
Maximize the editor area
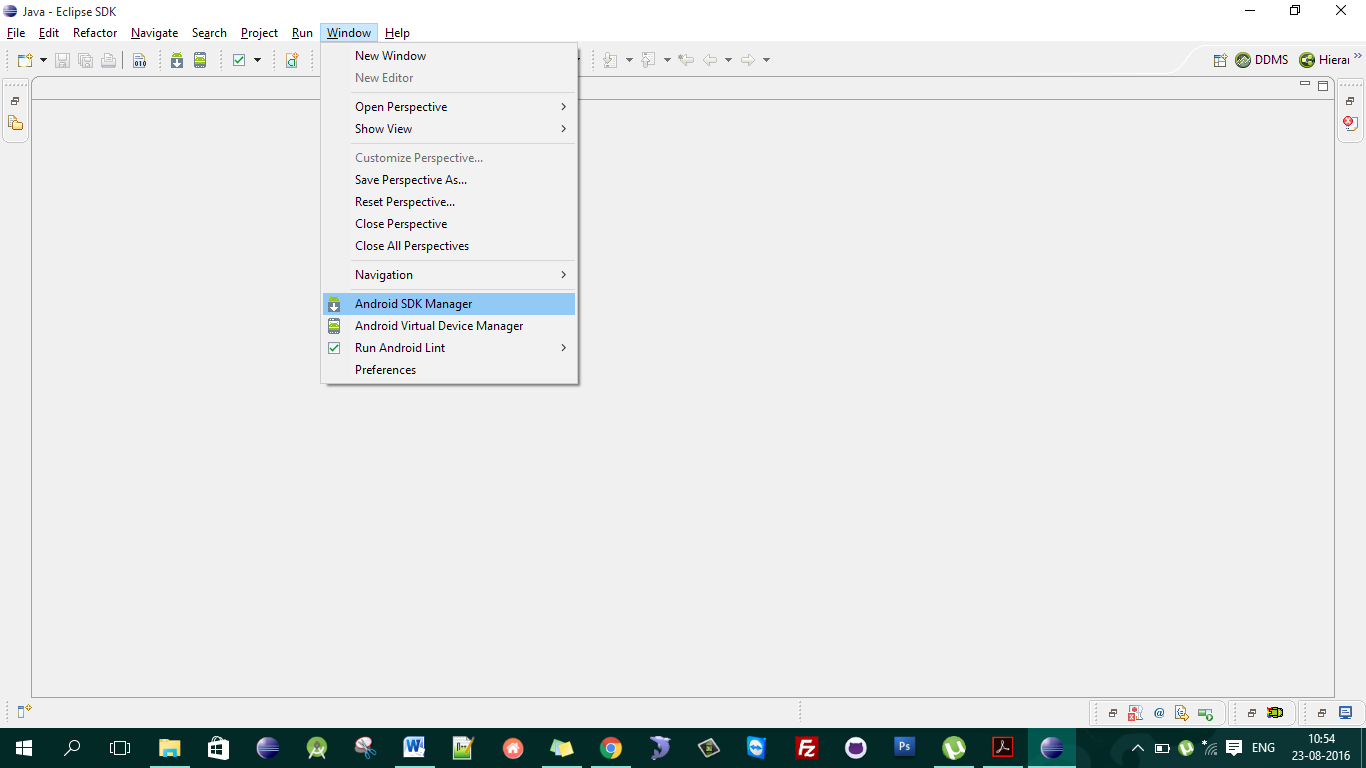point(1323,86)
